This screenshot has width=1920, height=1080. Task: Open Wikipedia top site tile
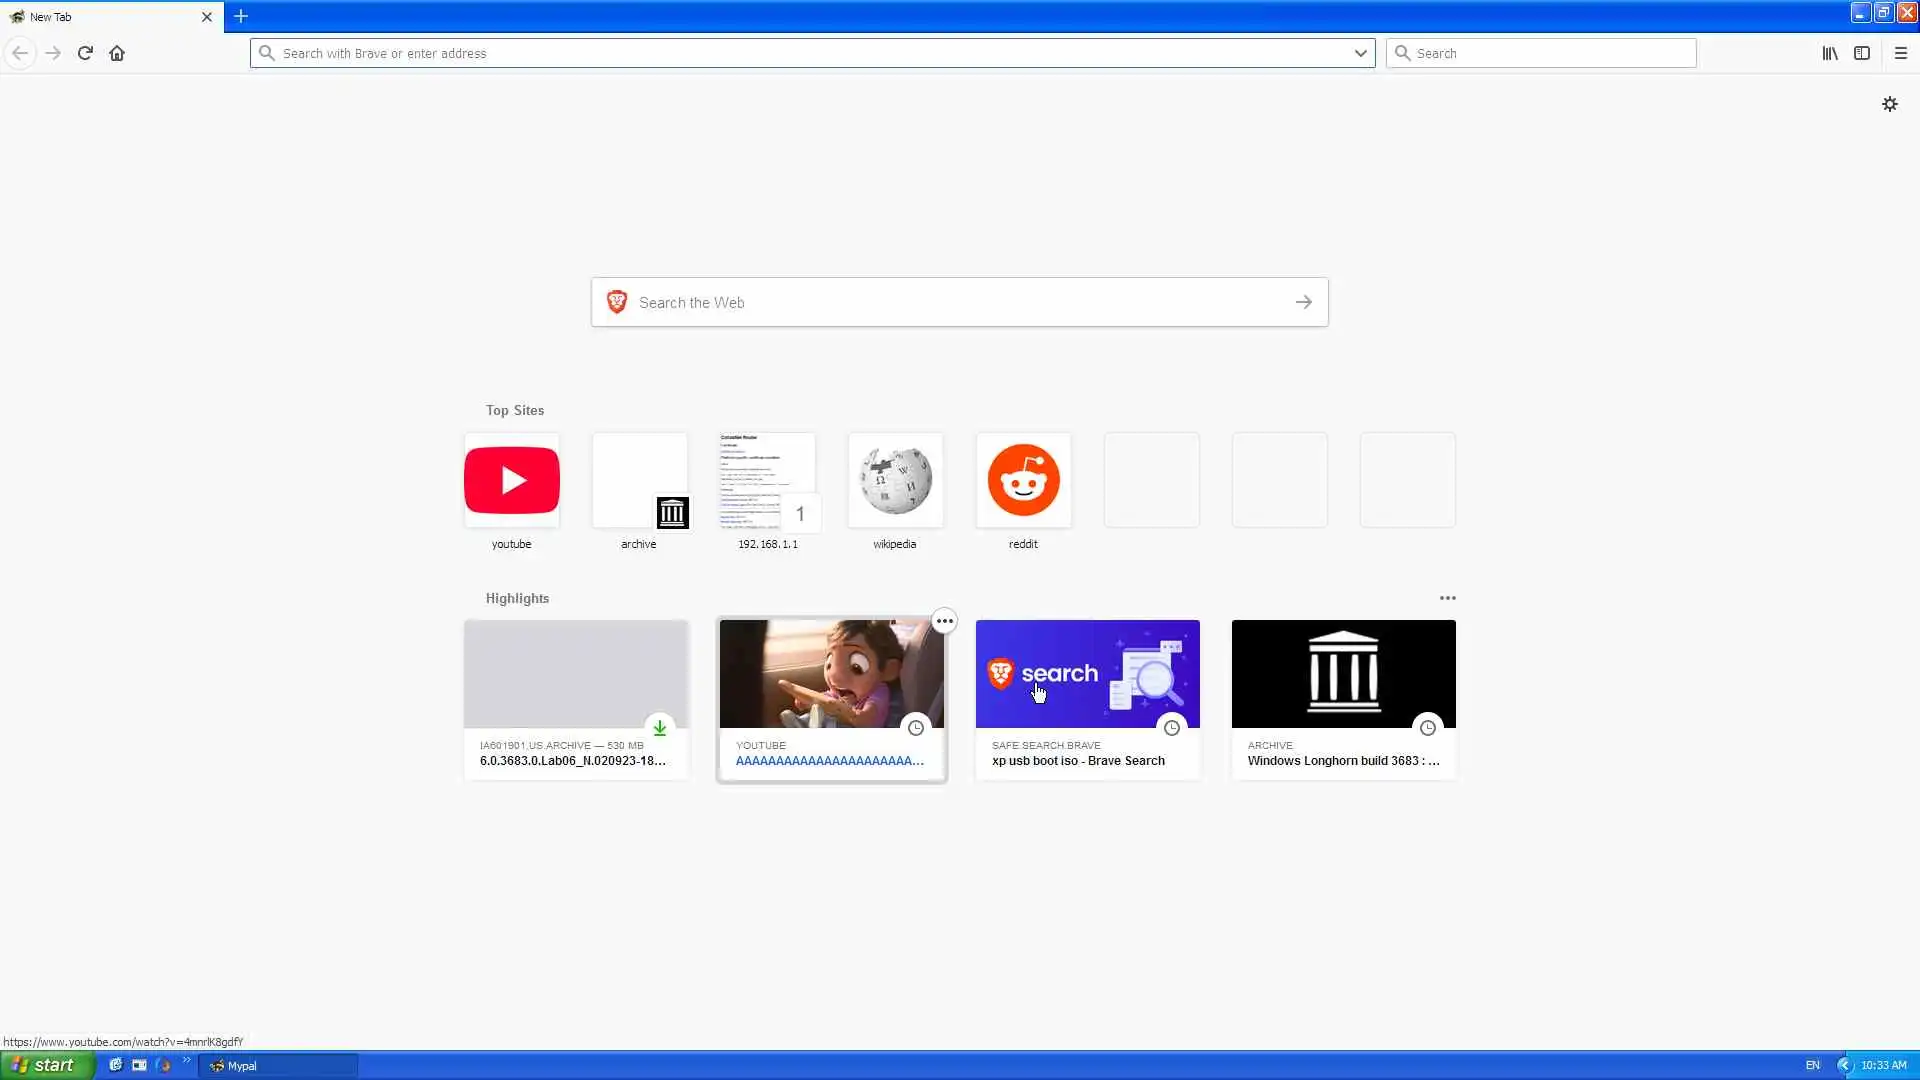click(895, 481)
